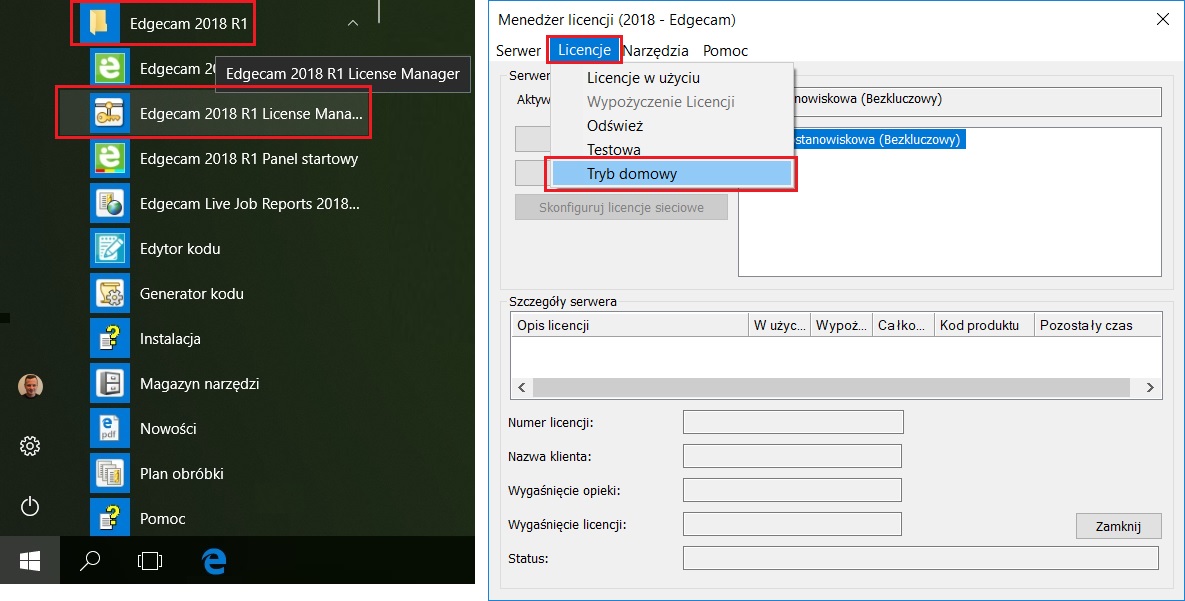Click the W użyc... column header

tap(779, 325)
